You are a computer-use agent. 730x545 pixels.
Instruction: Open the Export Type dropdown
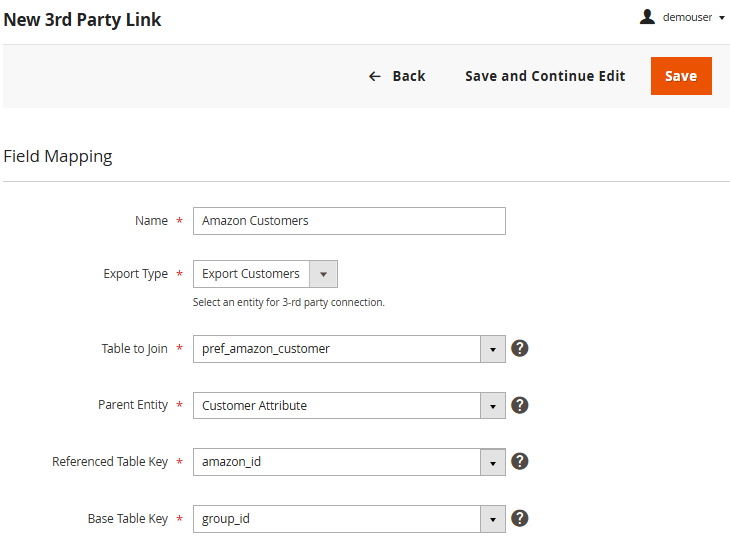[x=265, y=274]
